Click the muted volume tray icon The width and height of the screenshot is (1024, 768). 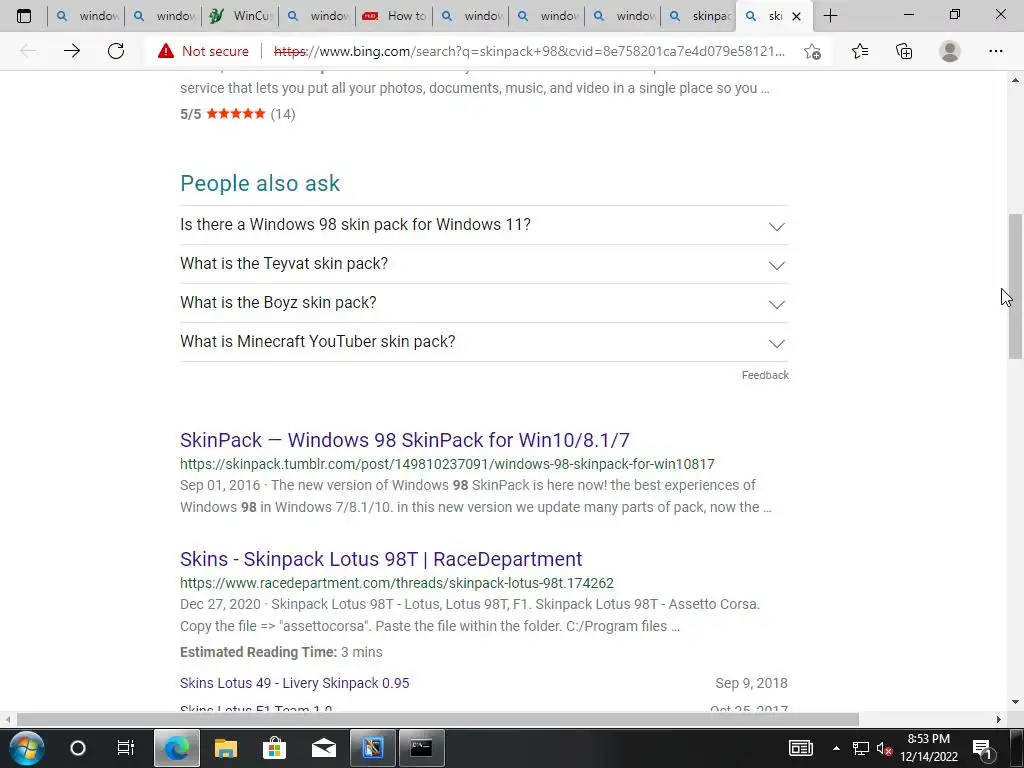click(884, 748)
